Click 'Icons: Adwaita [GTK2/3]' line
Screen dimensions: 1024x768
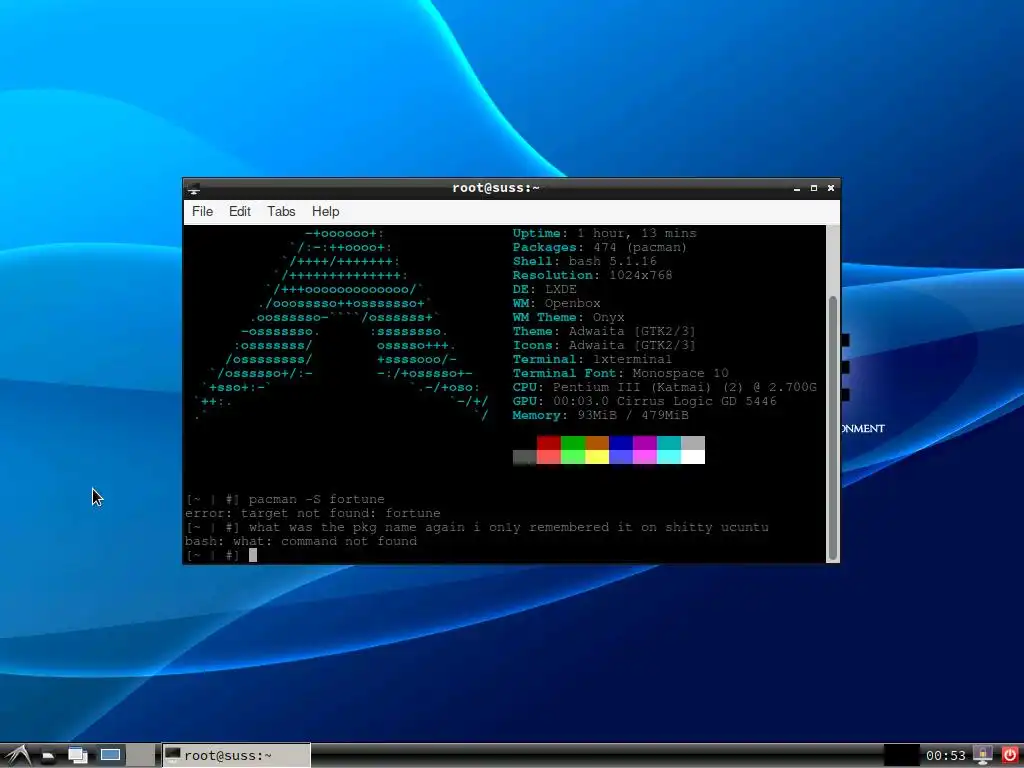click(604, 345)
